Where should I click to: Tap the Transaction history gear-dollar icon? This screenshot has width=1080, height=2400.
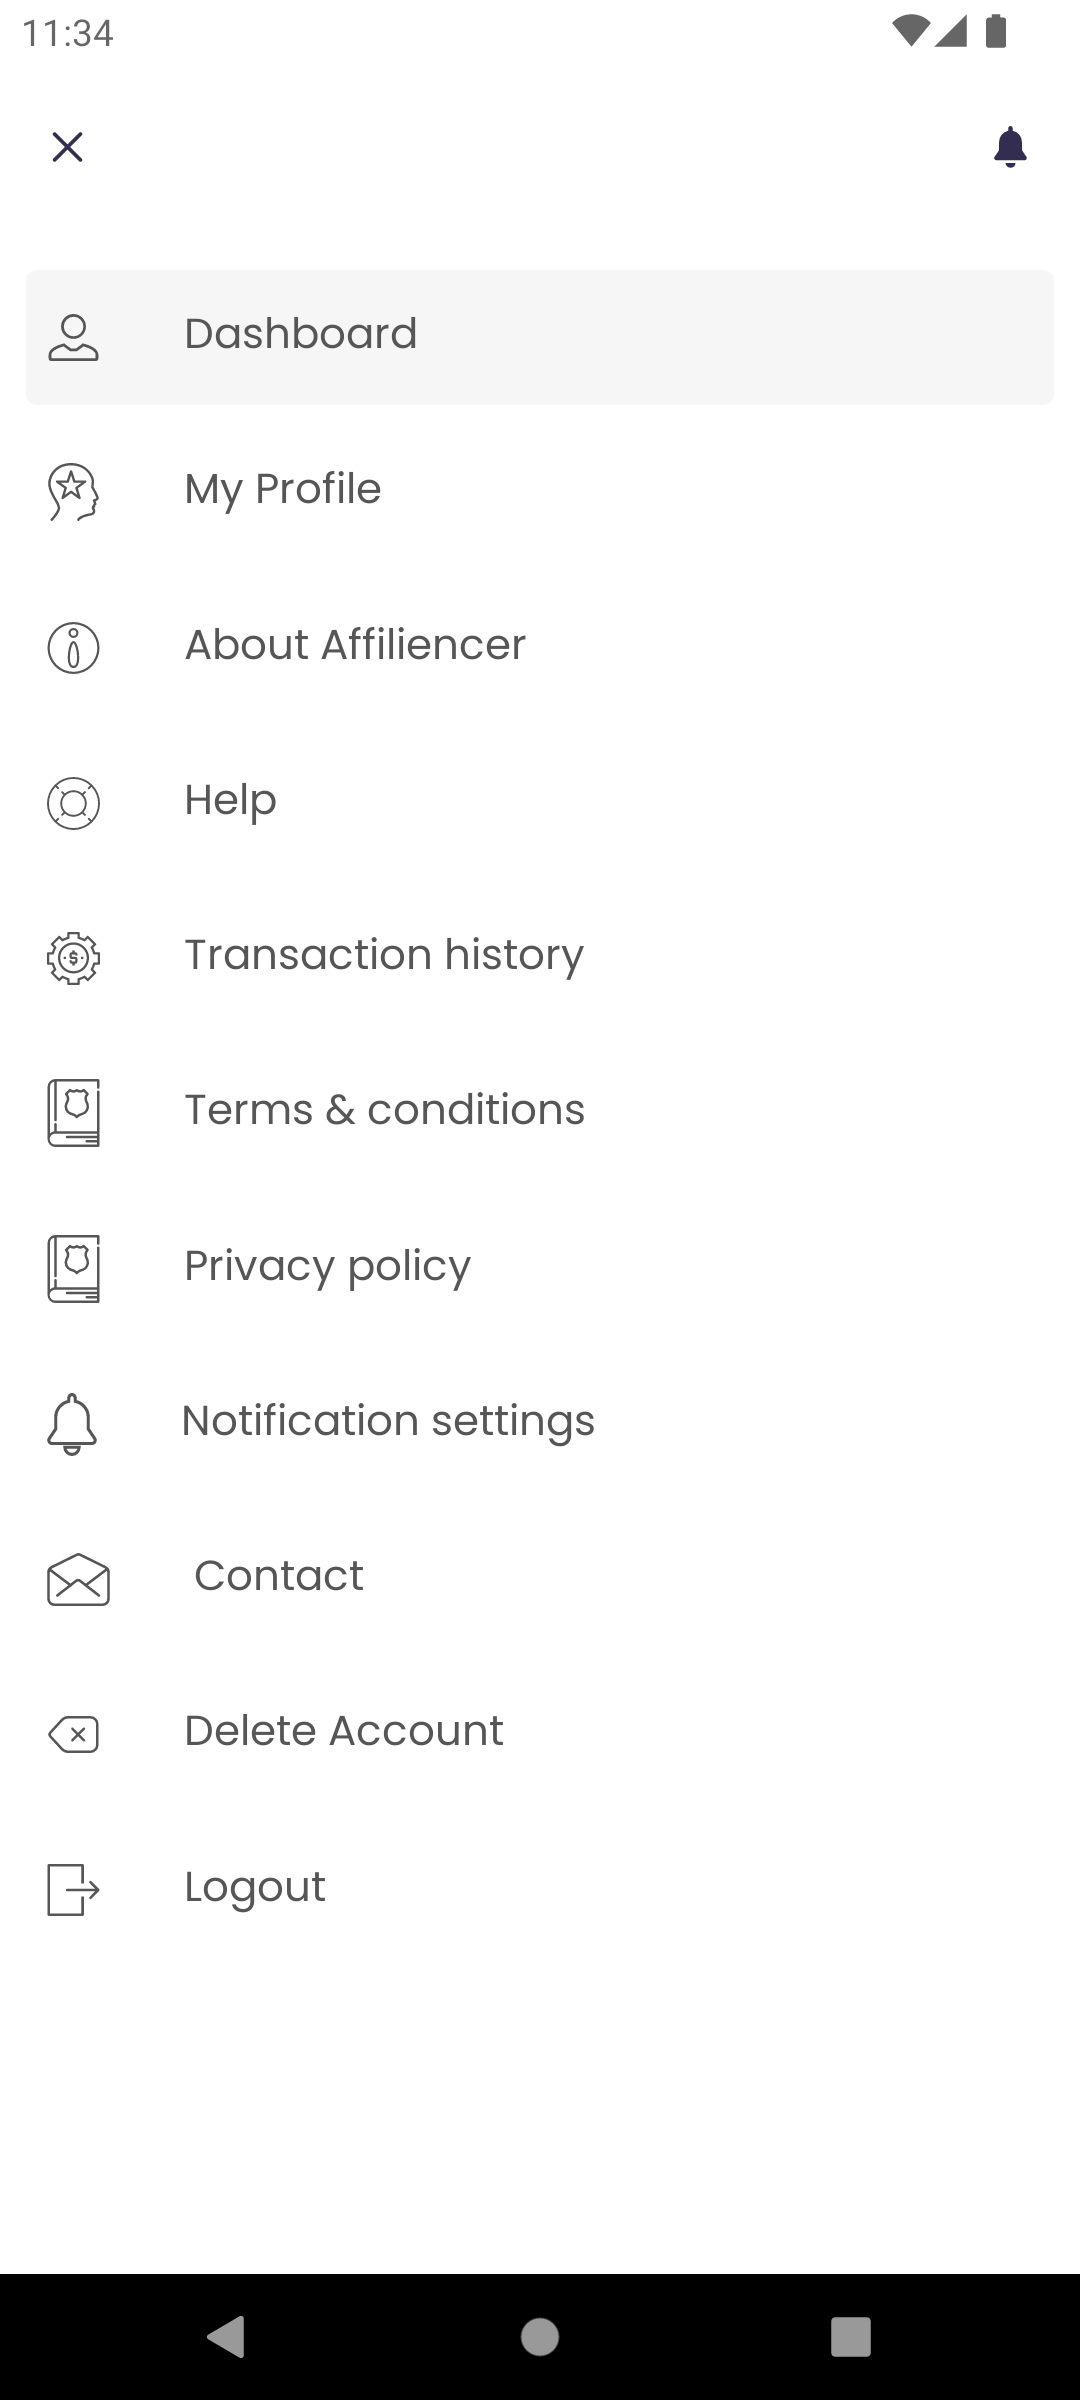[x=73, y=958]
